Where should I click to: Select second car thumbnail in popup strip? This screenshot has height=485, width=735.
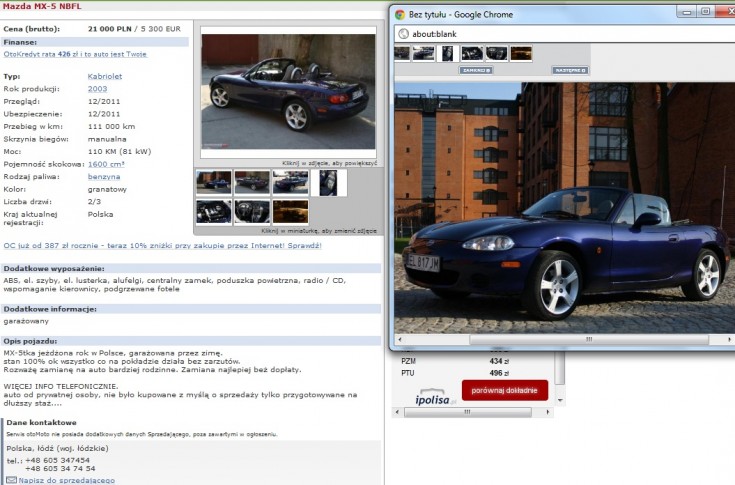423,53
